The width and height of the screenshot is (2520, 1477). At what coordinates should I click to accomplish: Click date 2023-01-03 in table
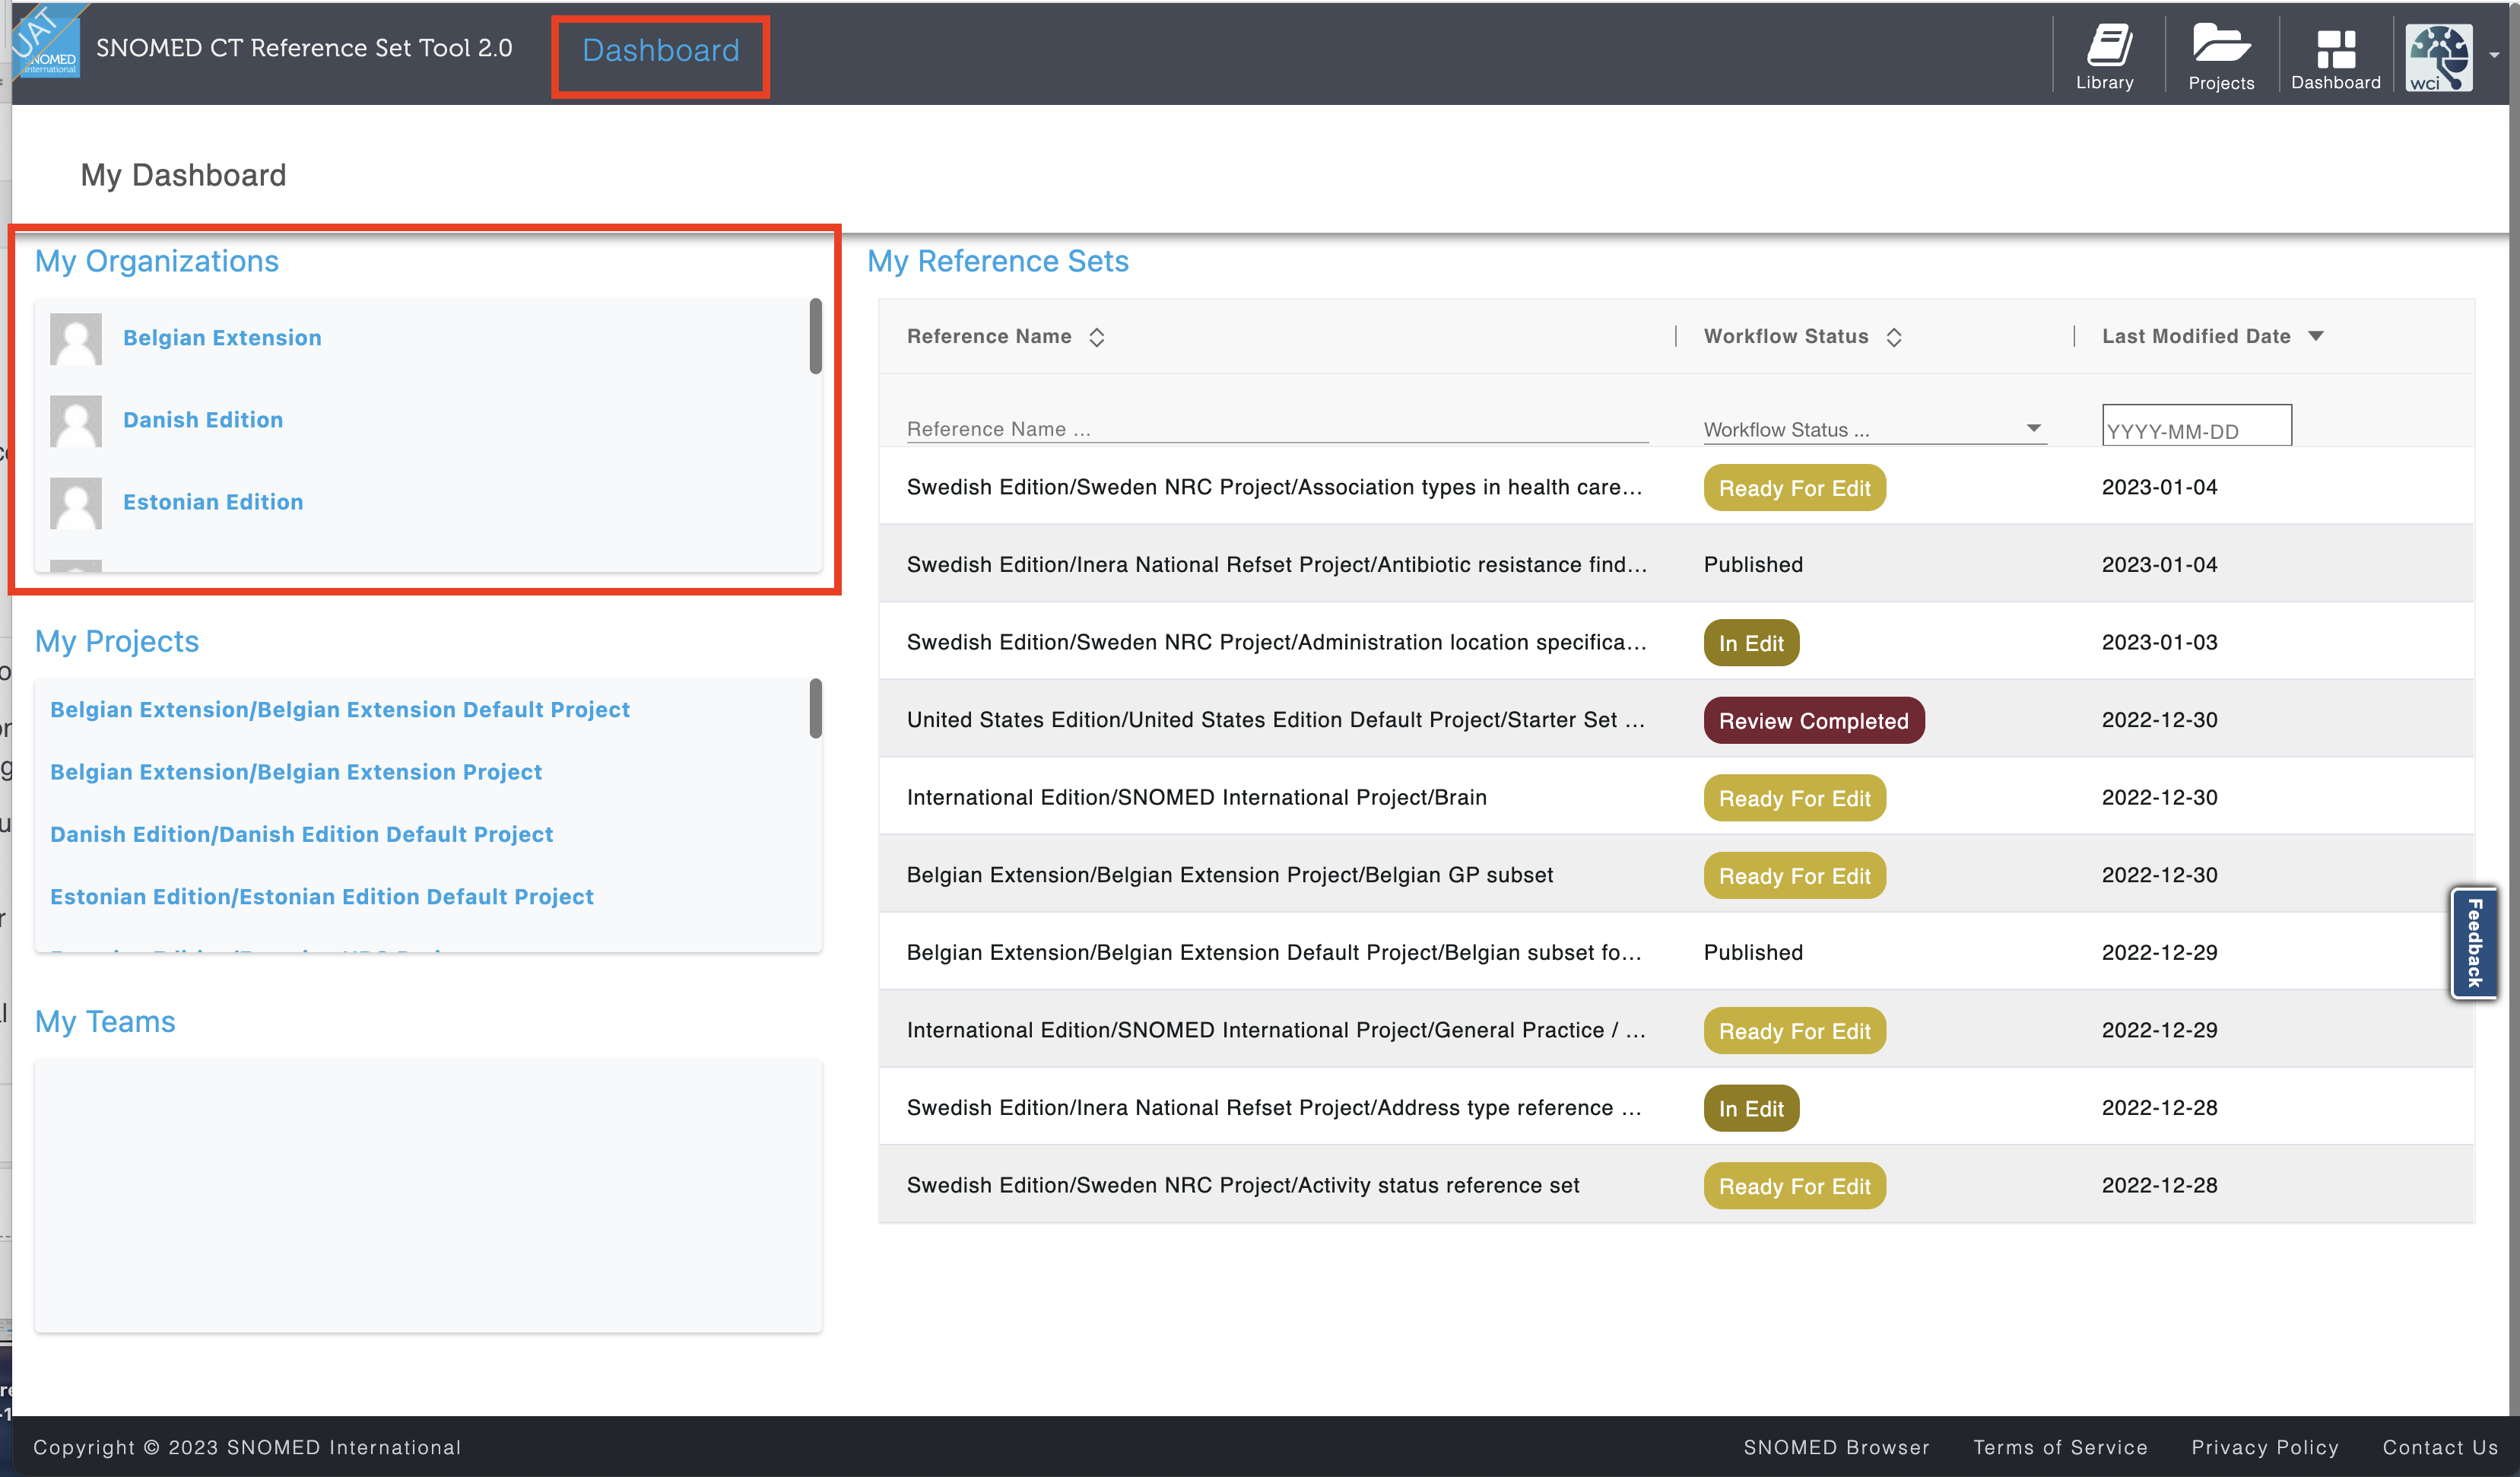click(2159, 642)
